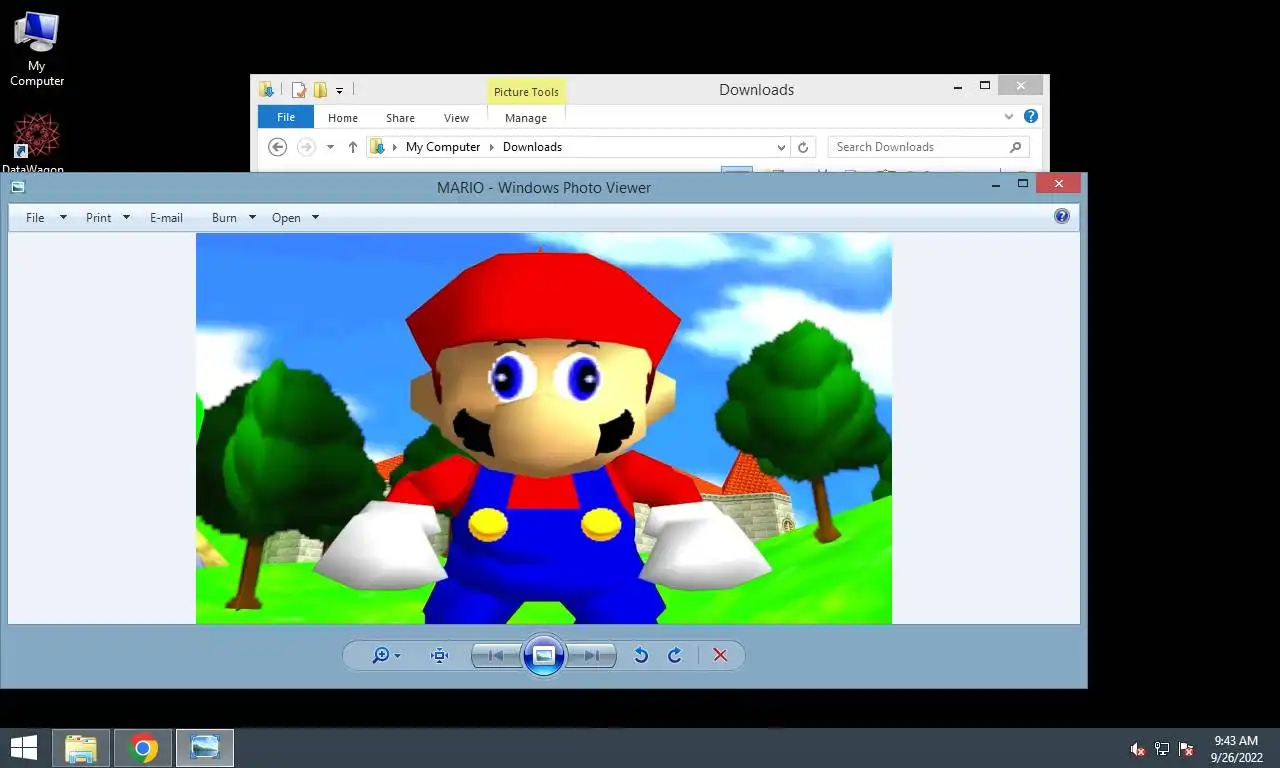Switch to View tab in Downloads window
The height and width of the screenshot is (768, 1280).
pyautogui.click(x=456, y=118)
